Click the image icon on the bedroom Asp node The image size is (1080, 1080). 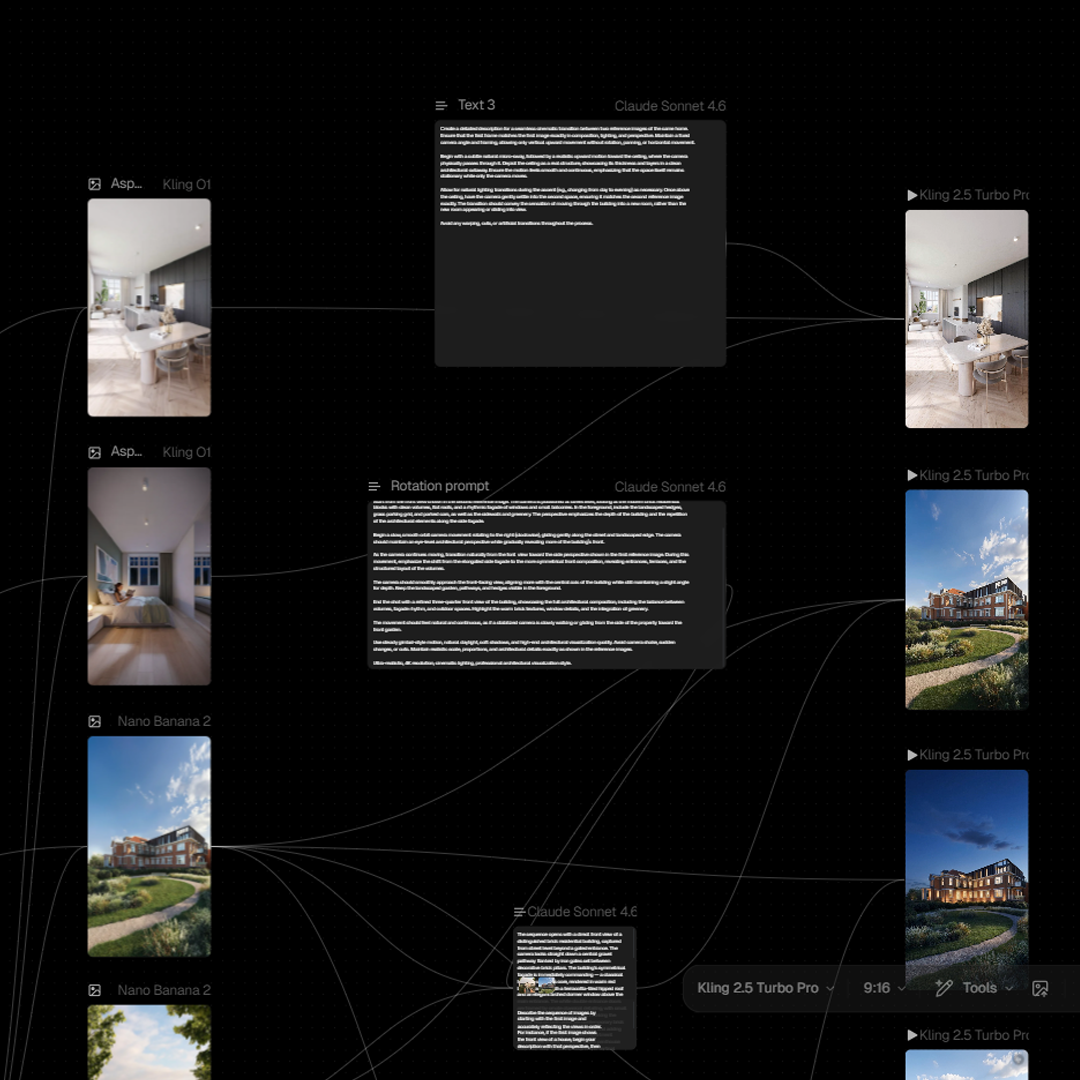click(x=94, y=452)
